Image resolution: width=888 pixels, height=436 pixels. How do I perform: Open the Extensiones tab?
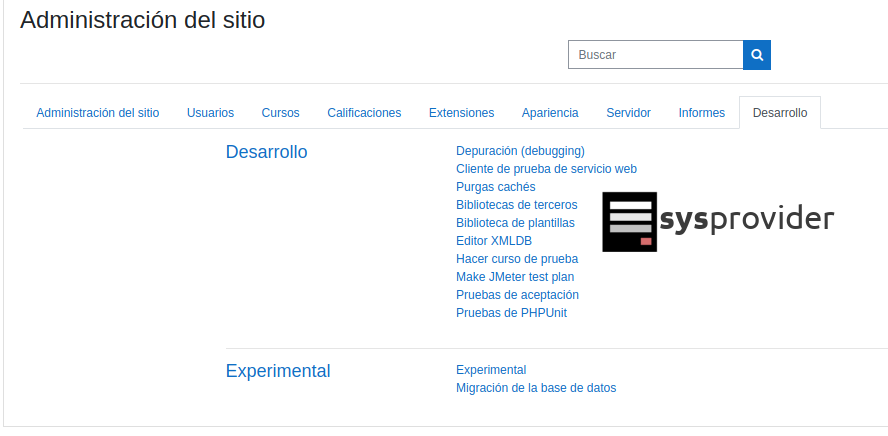tap(461, 113)
